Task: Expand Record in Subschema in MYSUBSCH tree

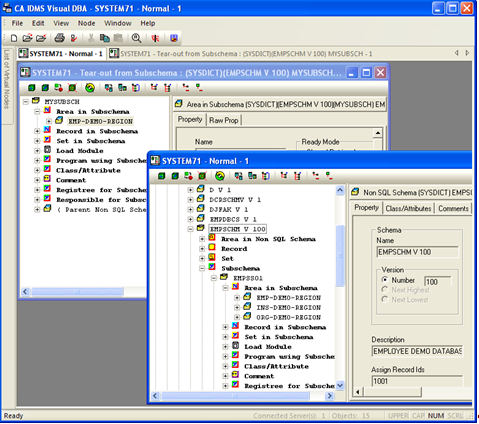Action: (x=37, y=131)
